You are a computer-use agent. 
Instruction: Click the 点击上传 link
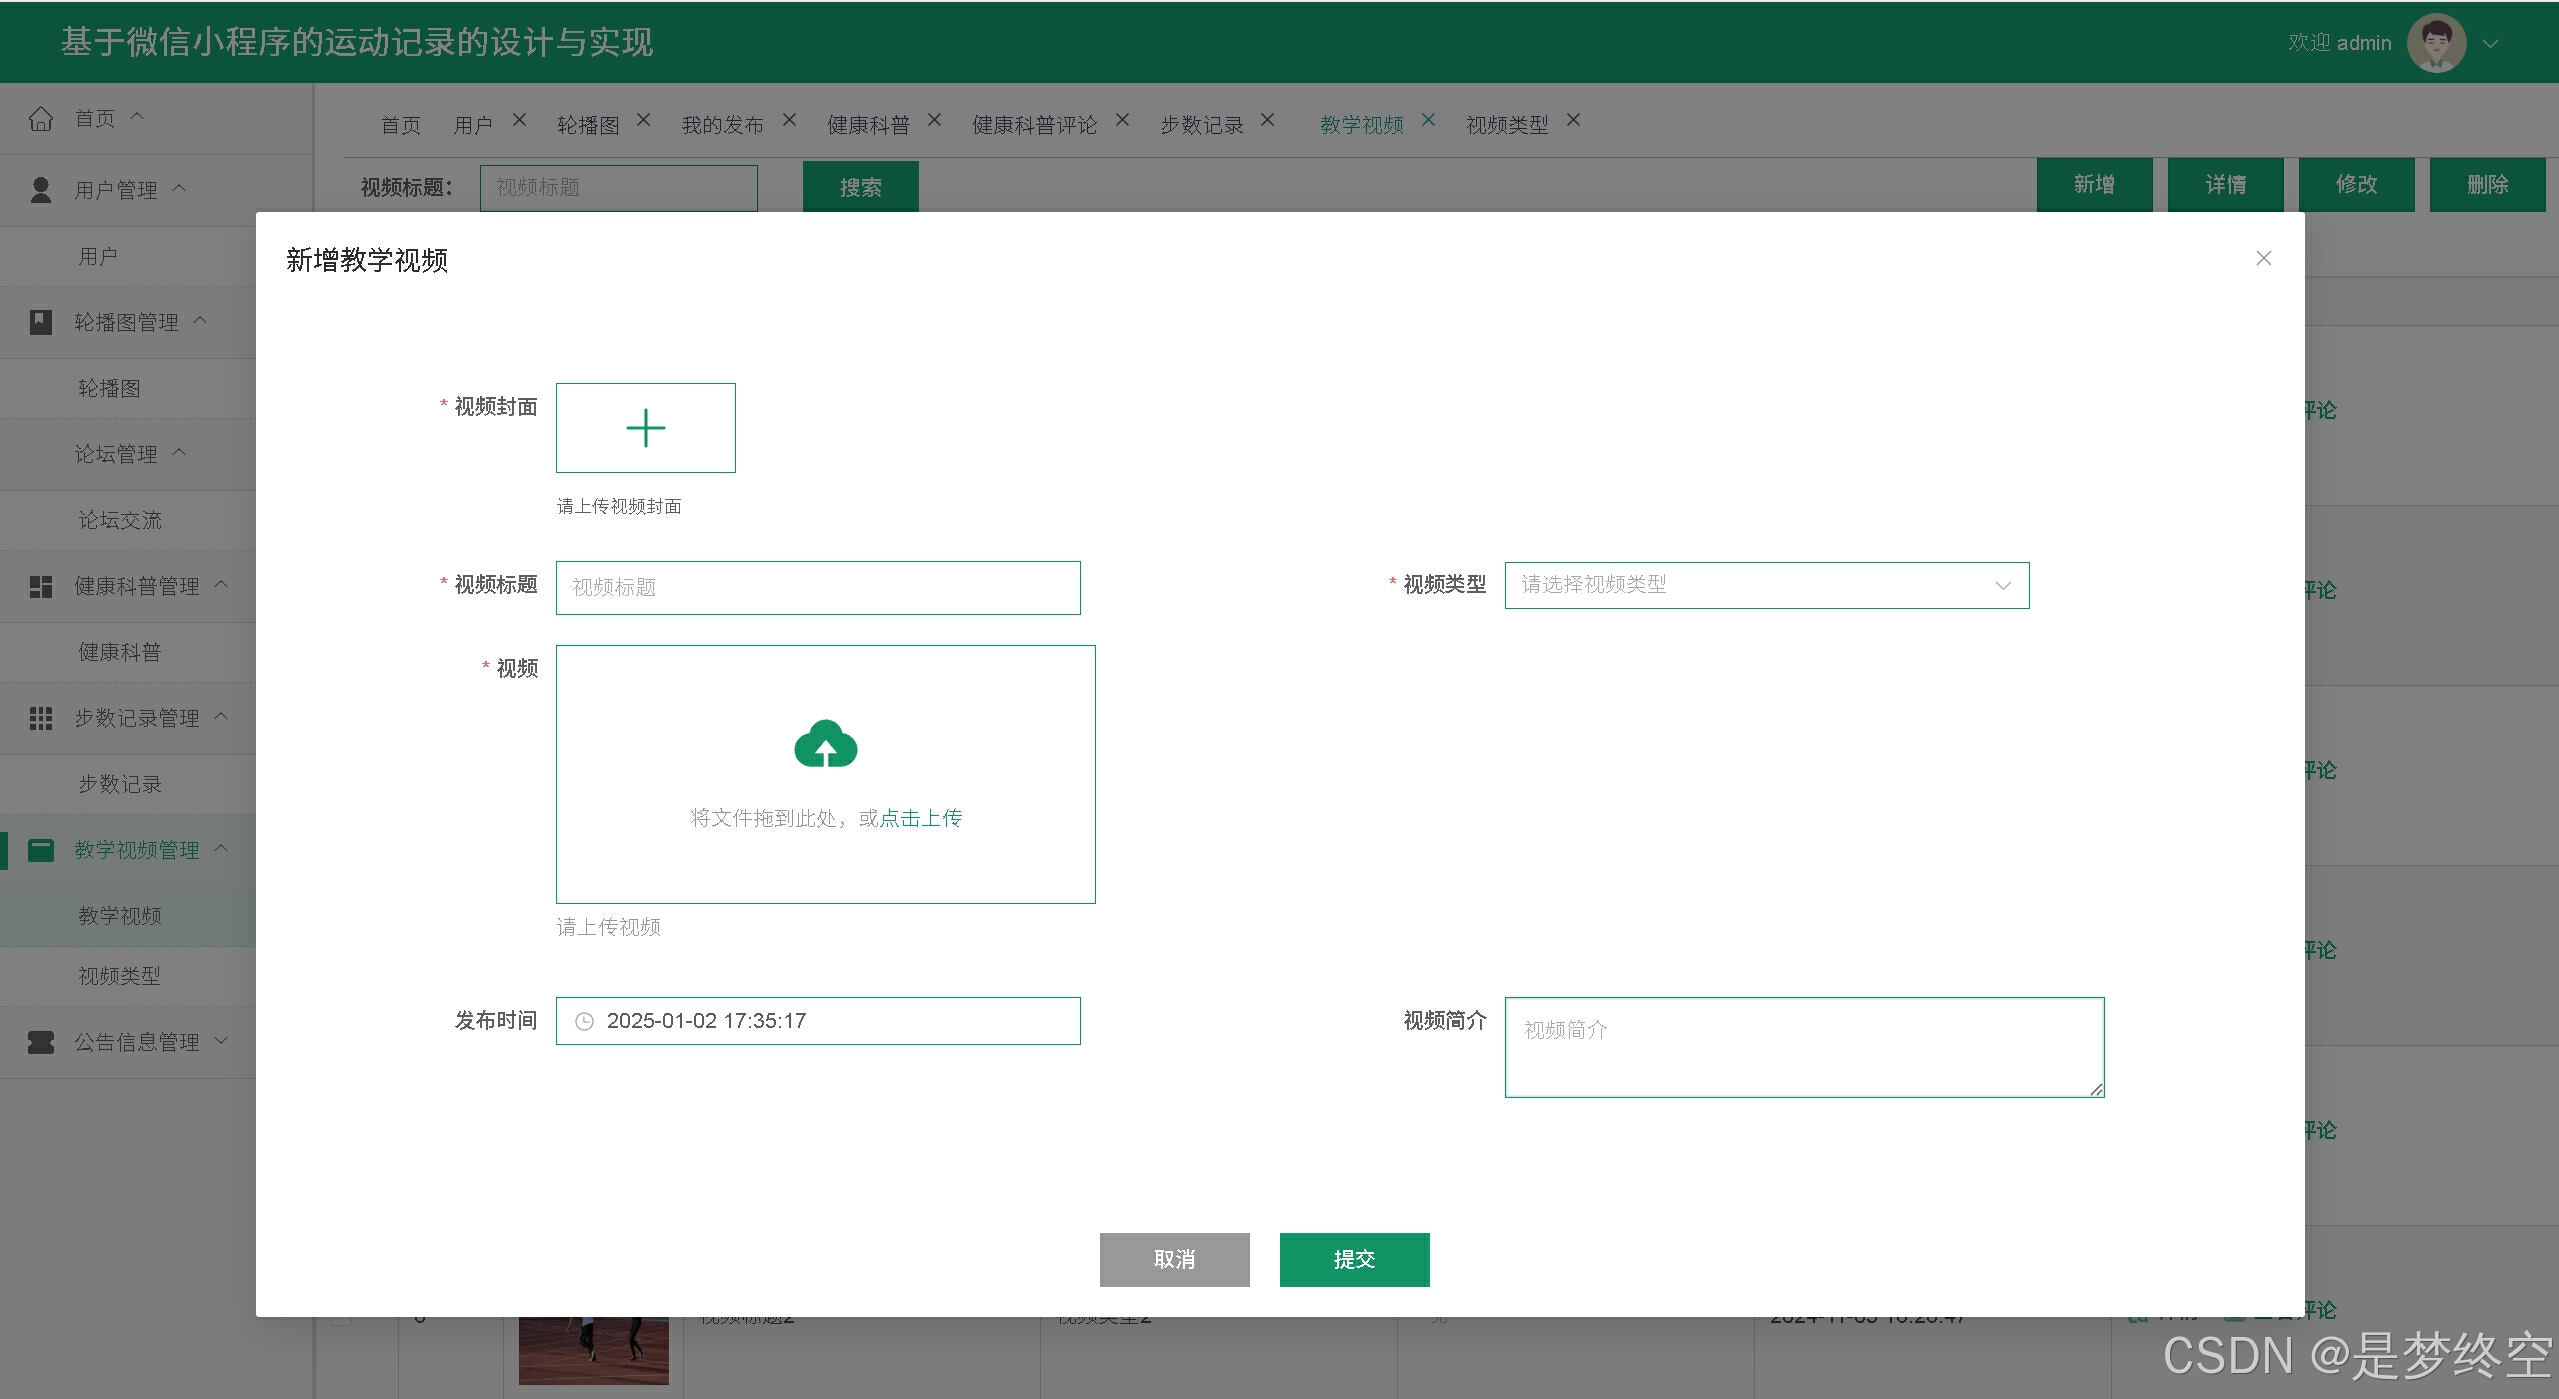pyautogui.click(x=920, y=818)
